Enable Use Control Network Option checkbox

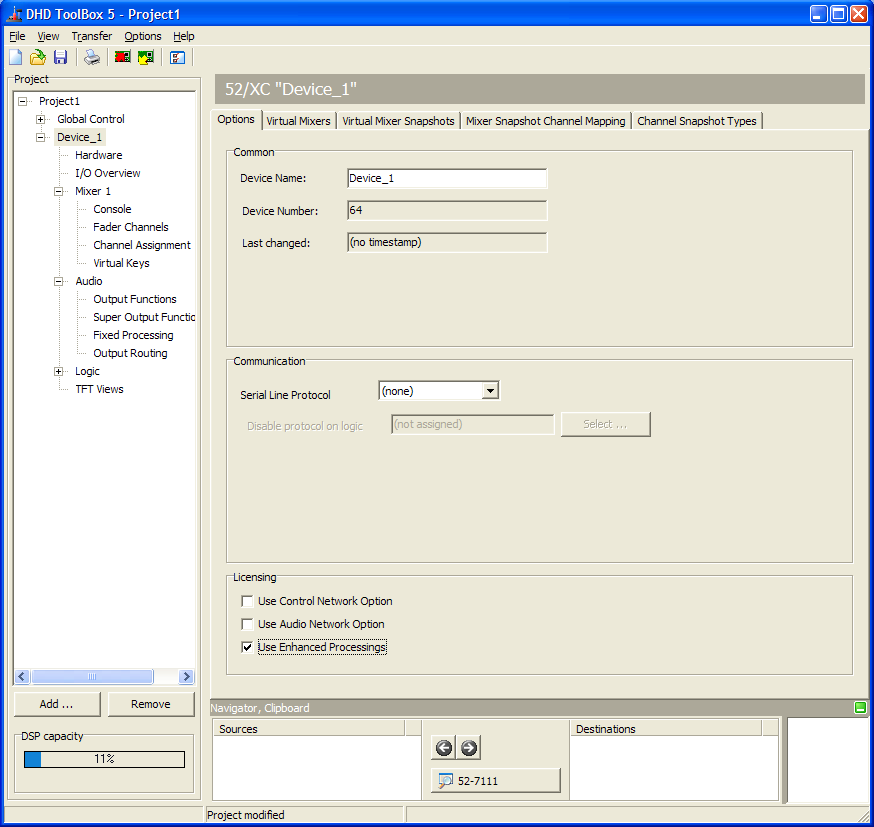click(247, 601)
